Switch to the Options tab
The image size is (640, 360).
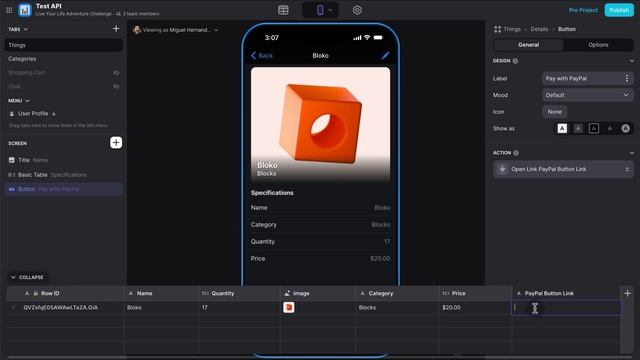[598, 45]
